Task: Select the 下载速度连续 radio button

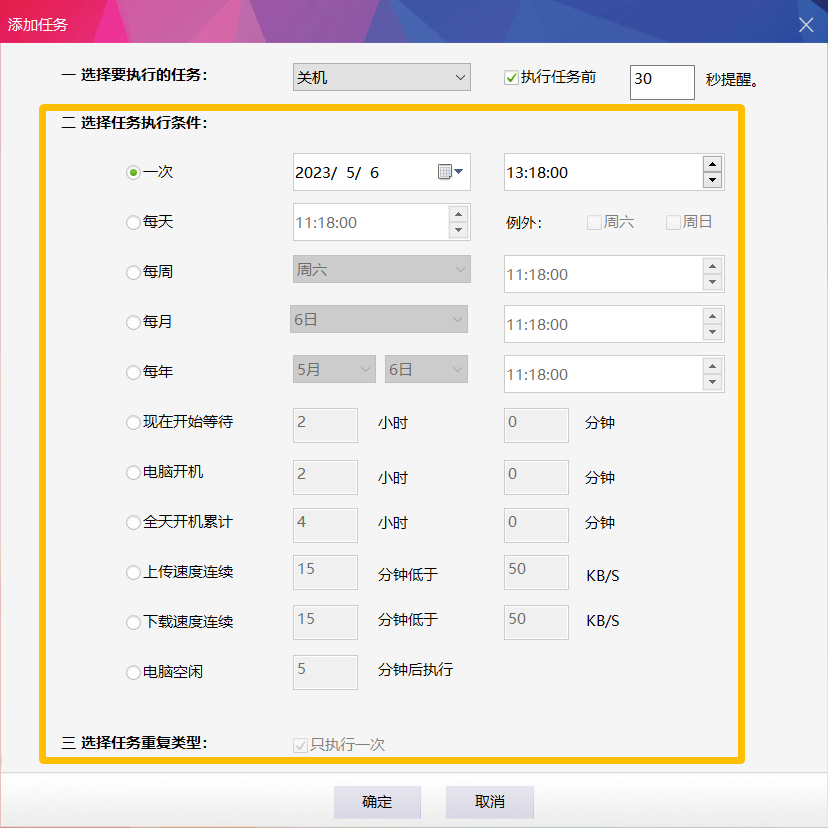Action: [x=133, y=622]
